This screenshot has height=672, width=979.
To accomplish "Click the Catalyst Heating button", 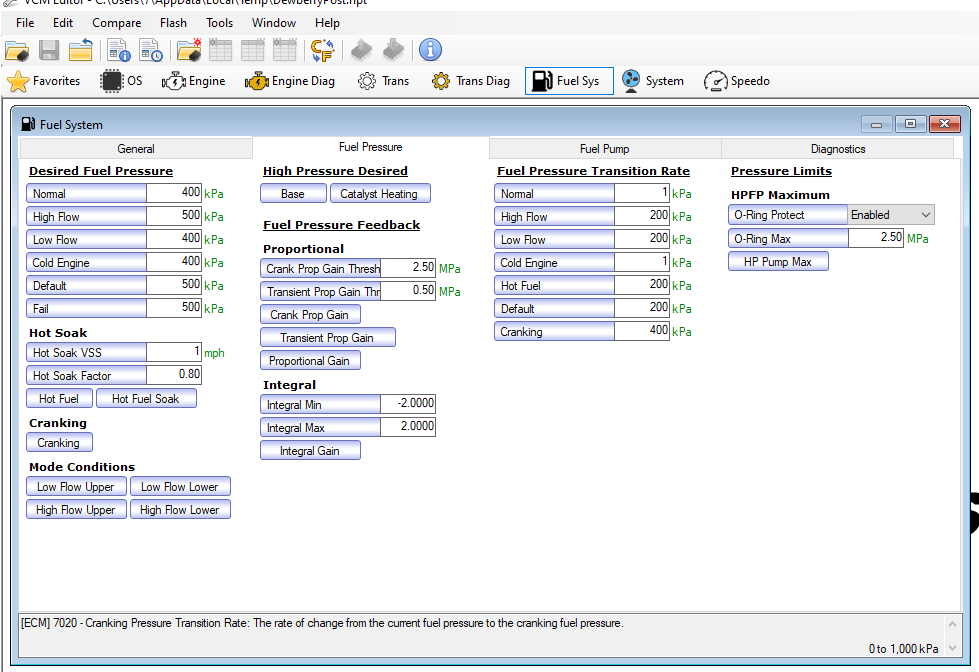I will click(379, 194).
